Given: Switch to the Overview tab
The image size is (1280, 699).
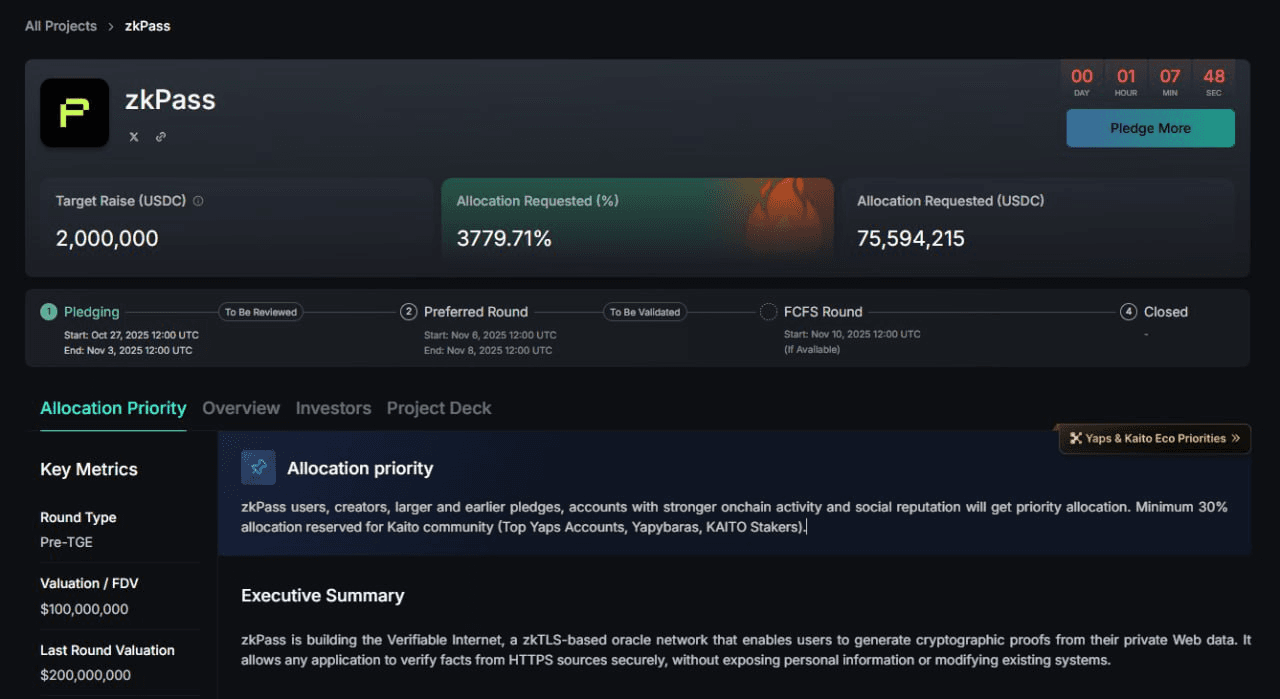Looking at the screenshot, I should tap(241, 408).
